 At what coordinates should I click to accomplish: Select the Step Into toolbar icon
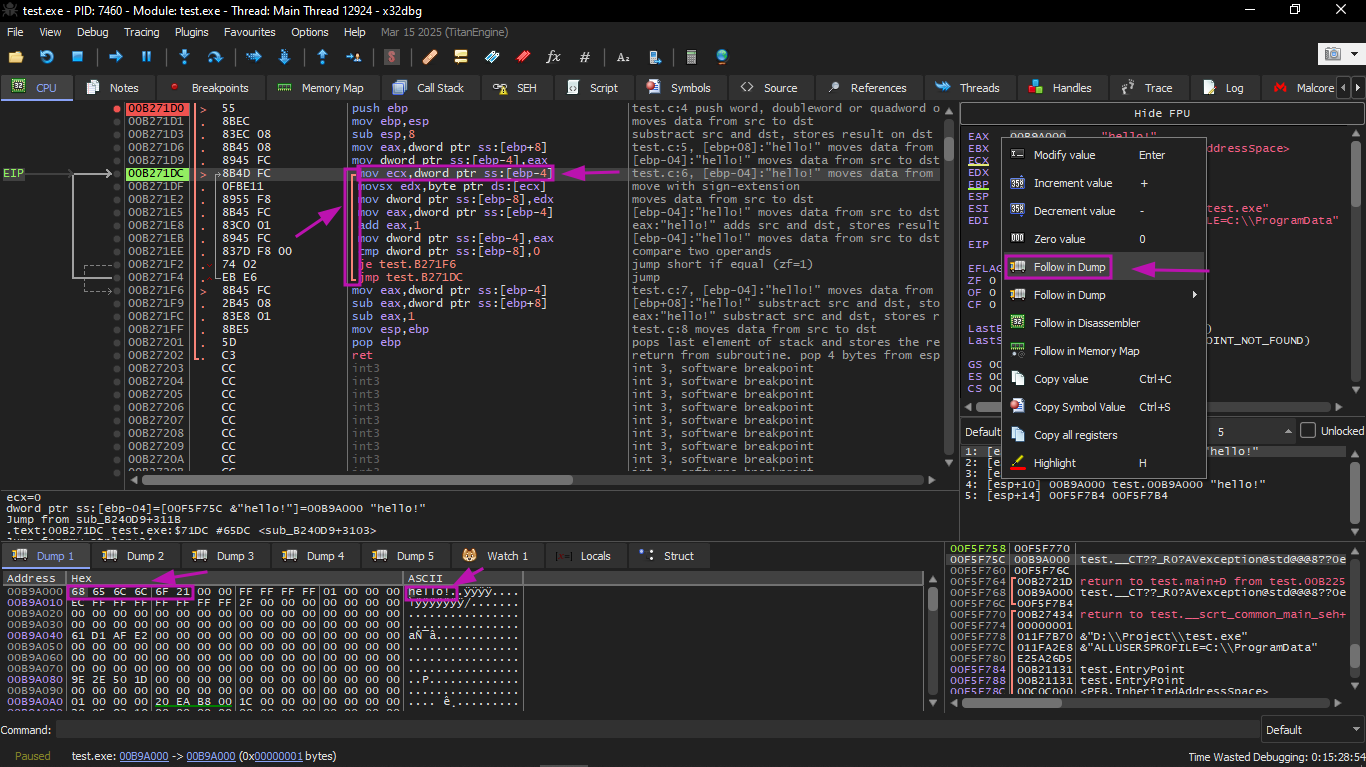(x=184, y=57)
